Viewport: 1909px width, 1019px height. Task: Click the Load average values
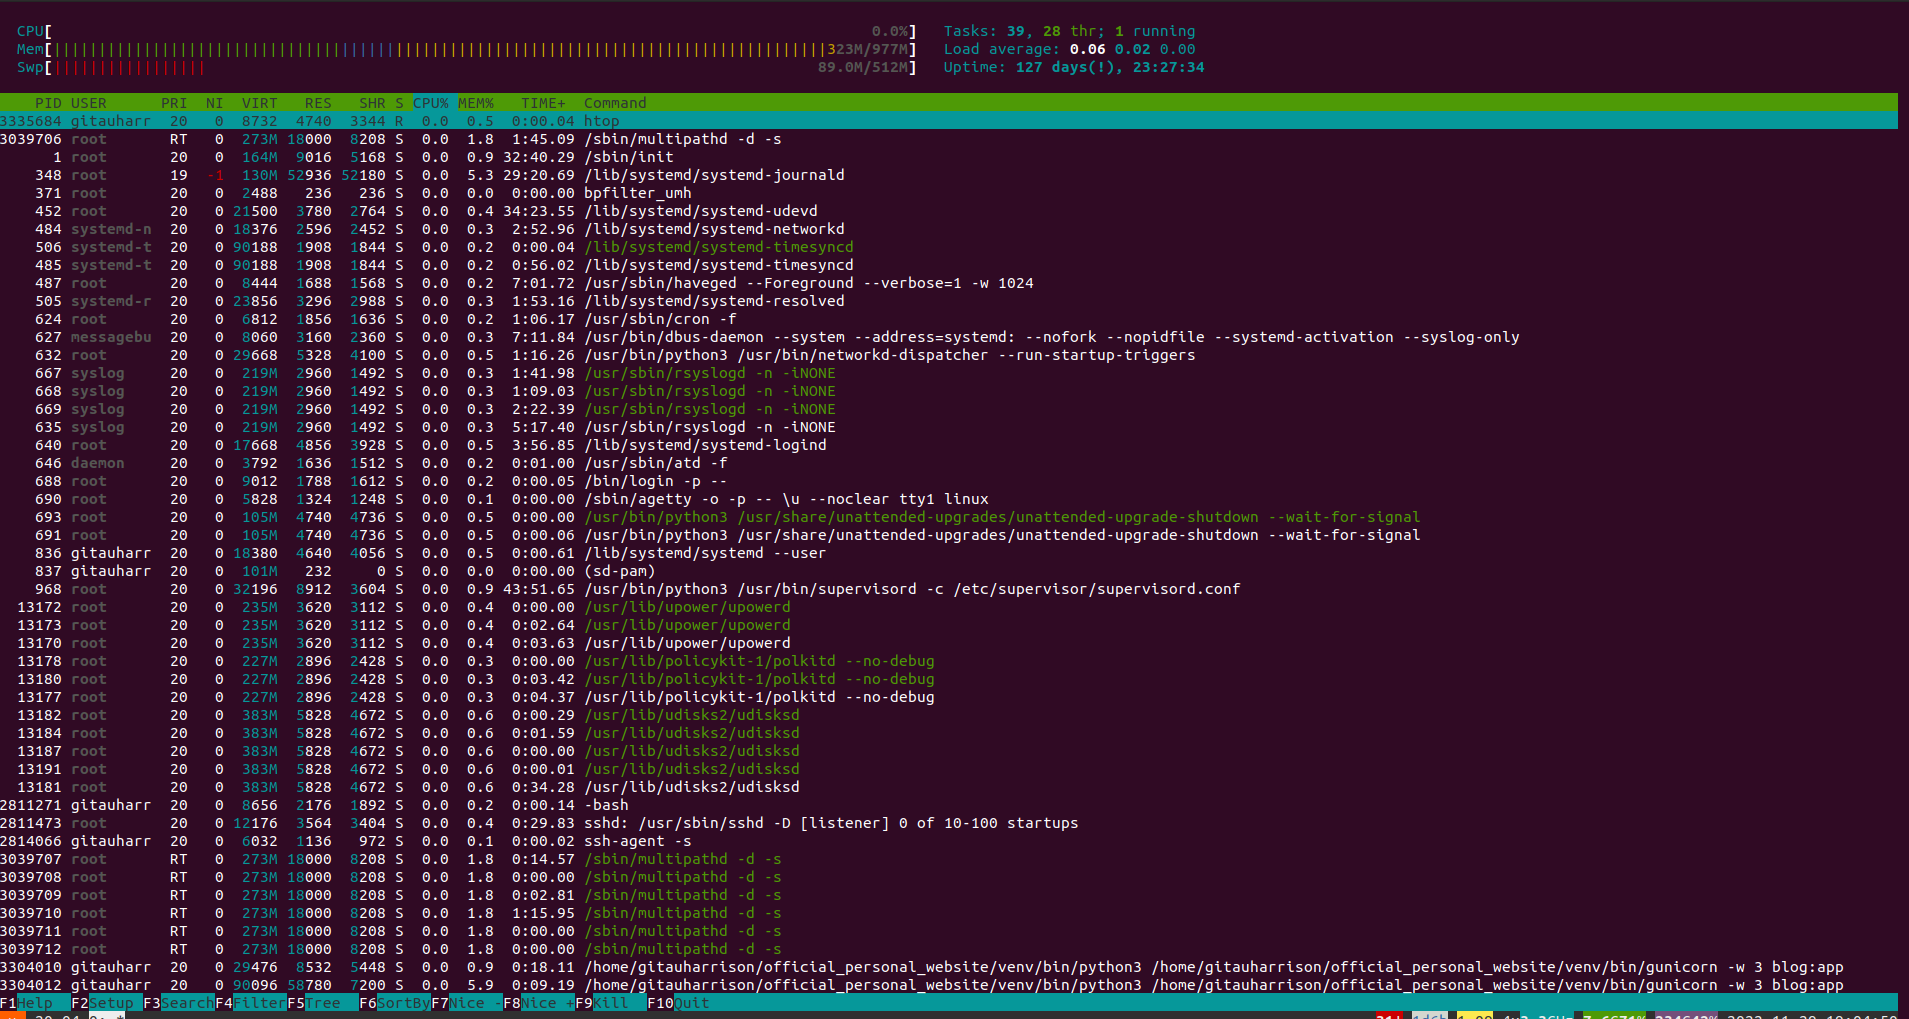click(x=1132, y=49)
